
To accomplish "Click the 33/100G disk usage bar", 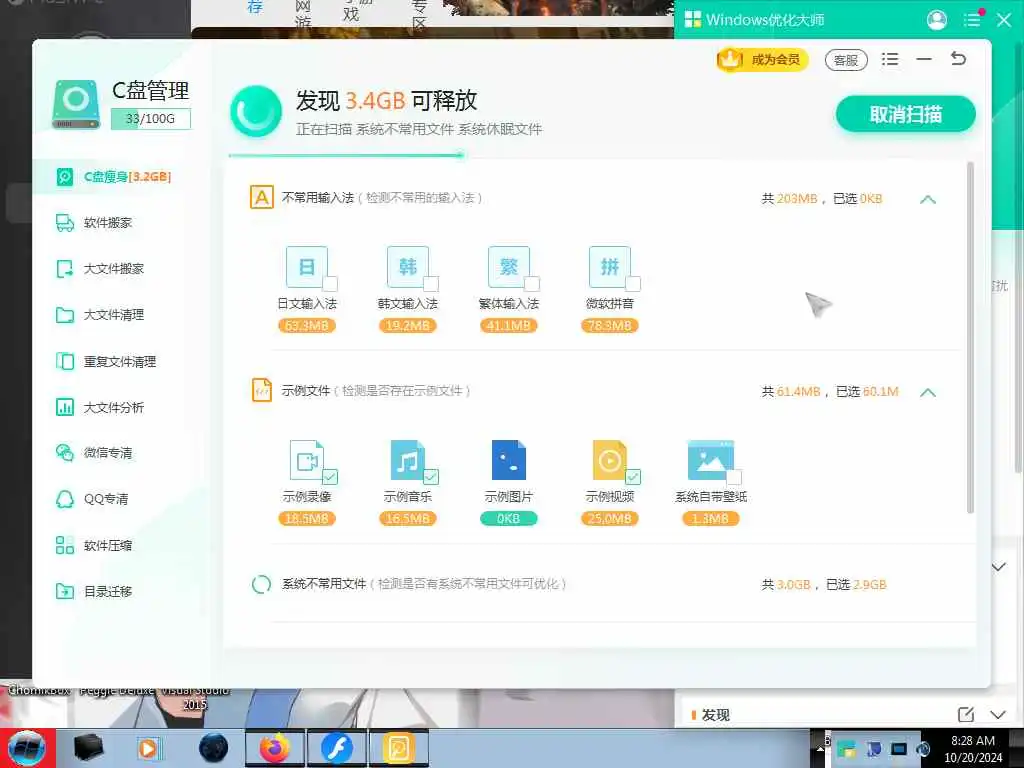I will click(x=150, y=119).
